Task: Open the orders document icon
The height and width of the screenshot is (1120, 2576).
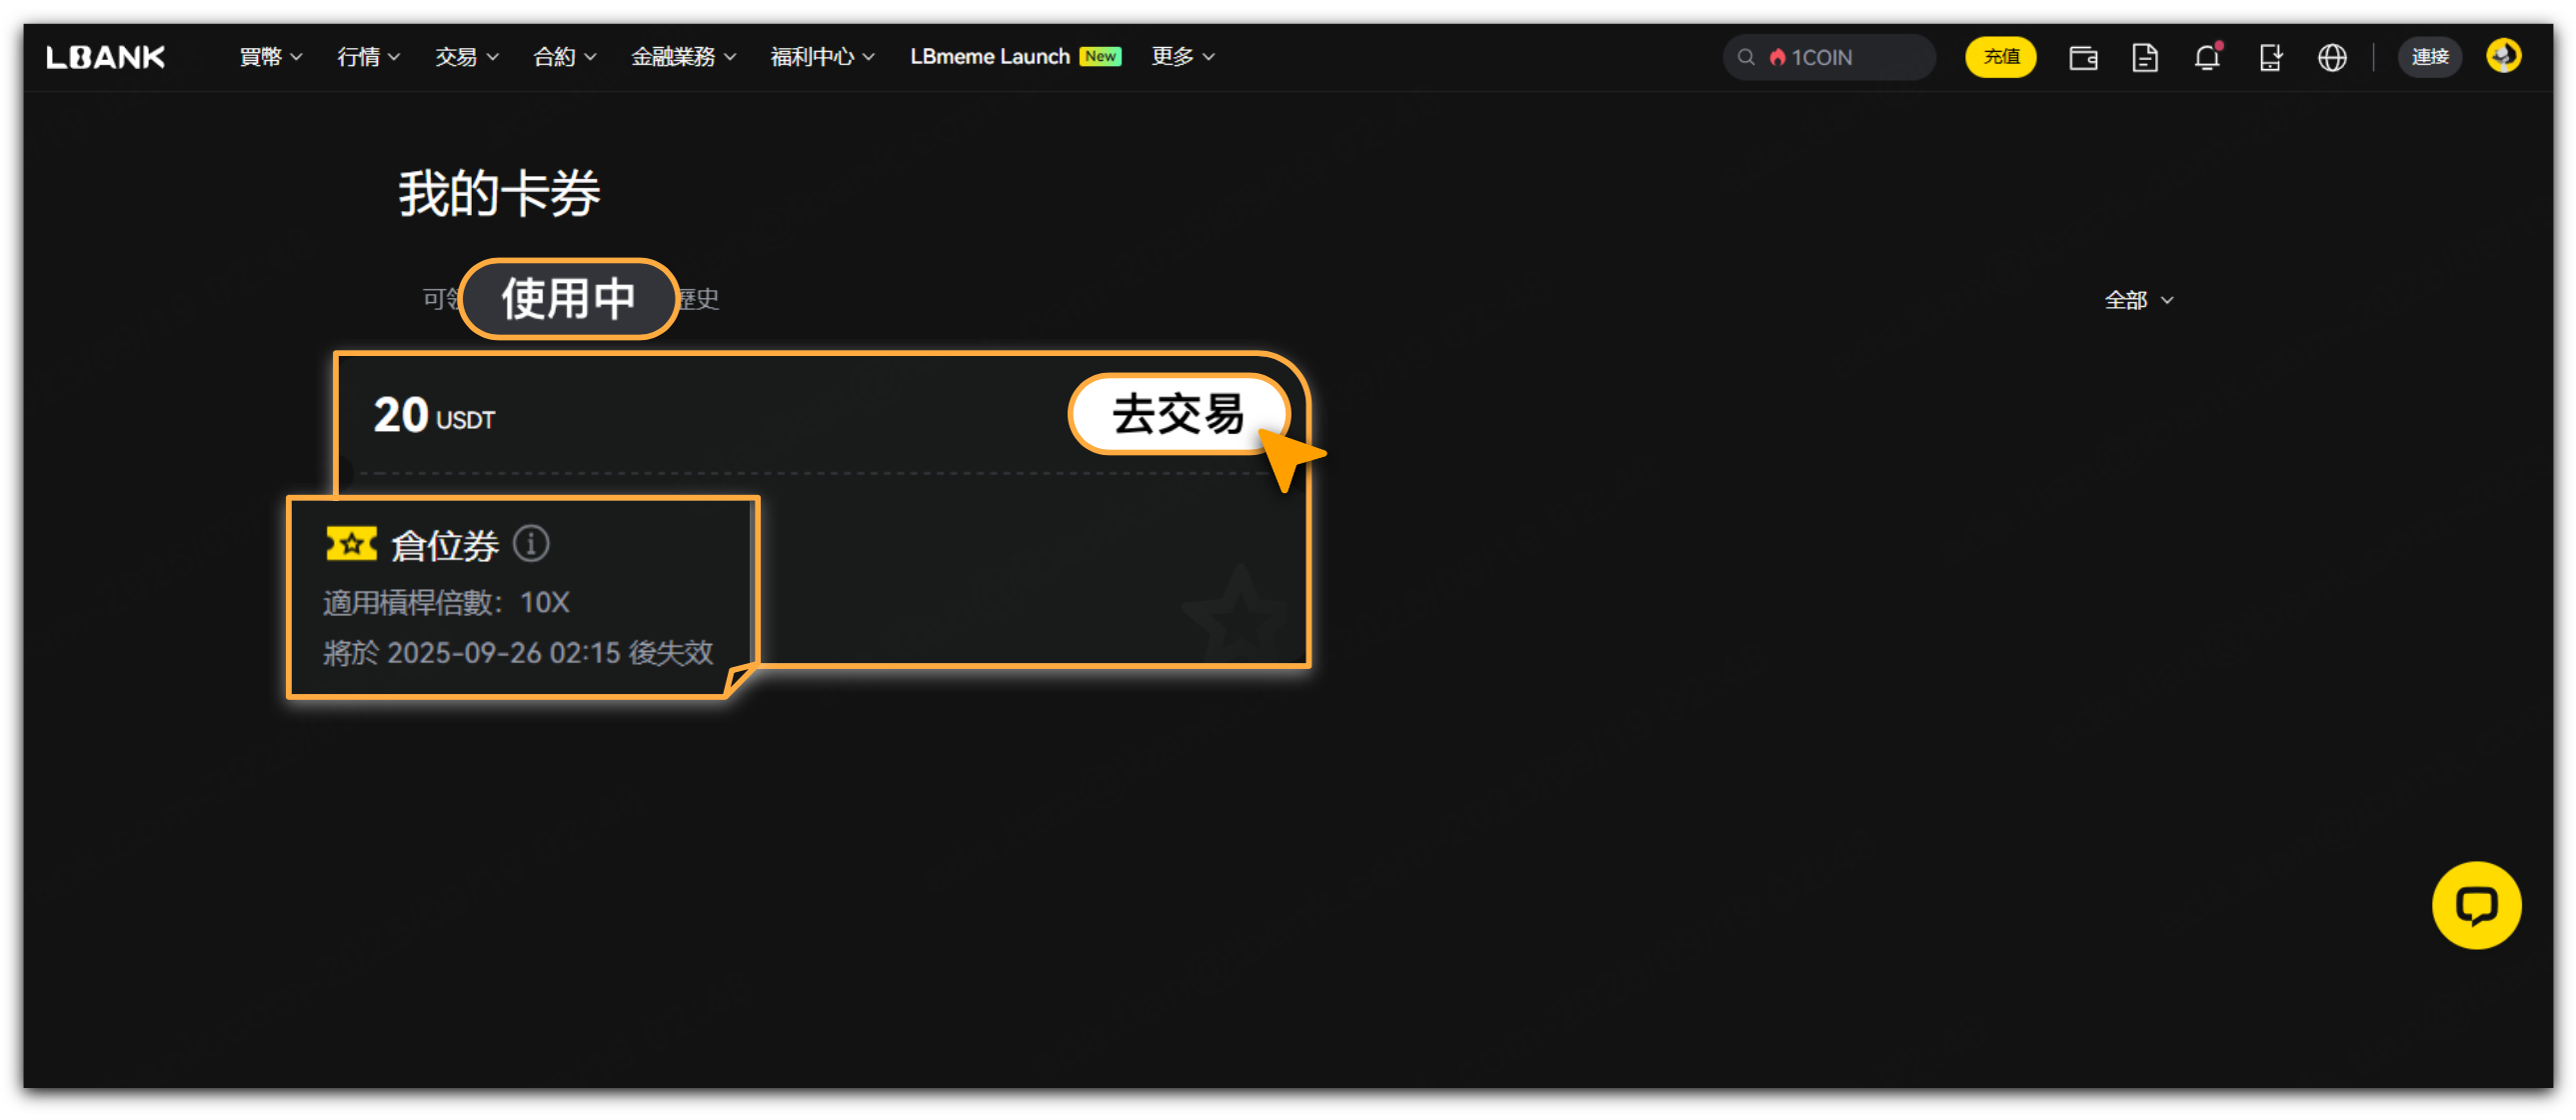Action: [2144, 57]
